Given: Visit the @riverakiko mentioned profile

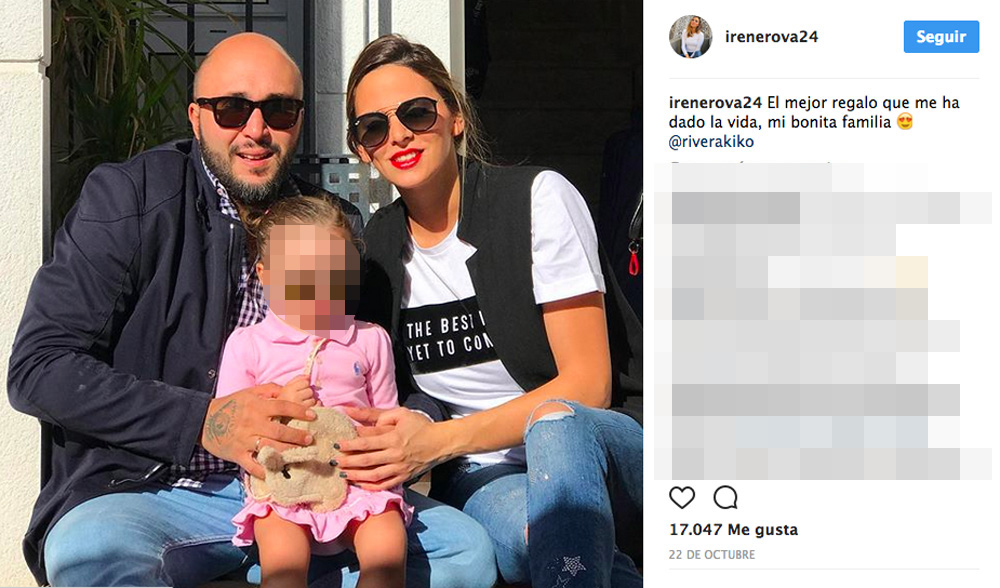Looking at the screenshot, I should [x=711, y=142].
